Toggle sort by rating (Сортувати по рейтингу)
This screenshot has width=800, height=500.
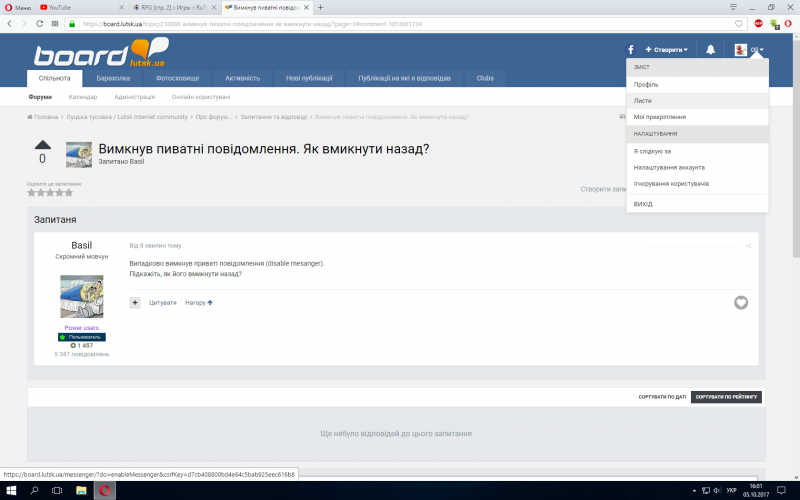pos(726,397)
